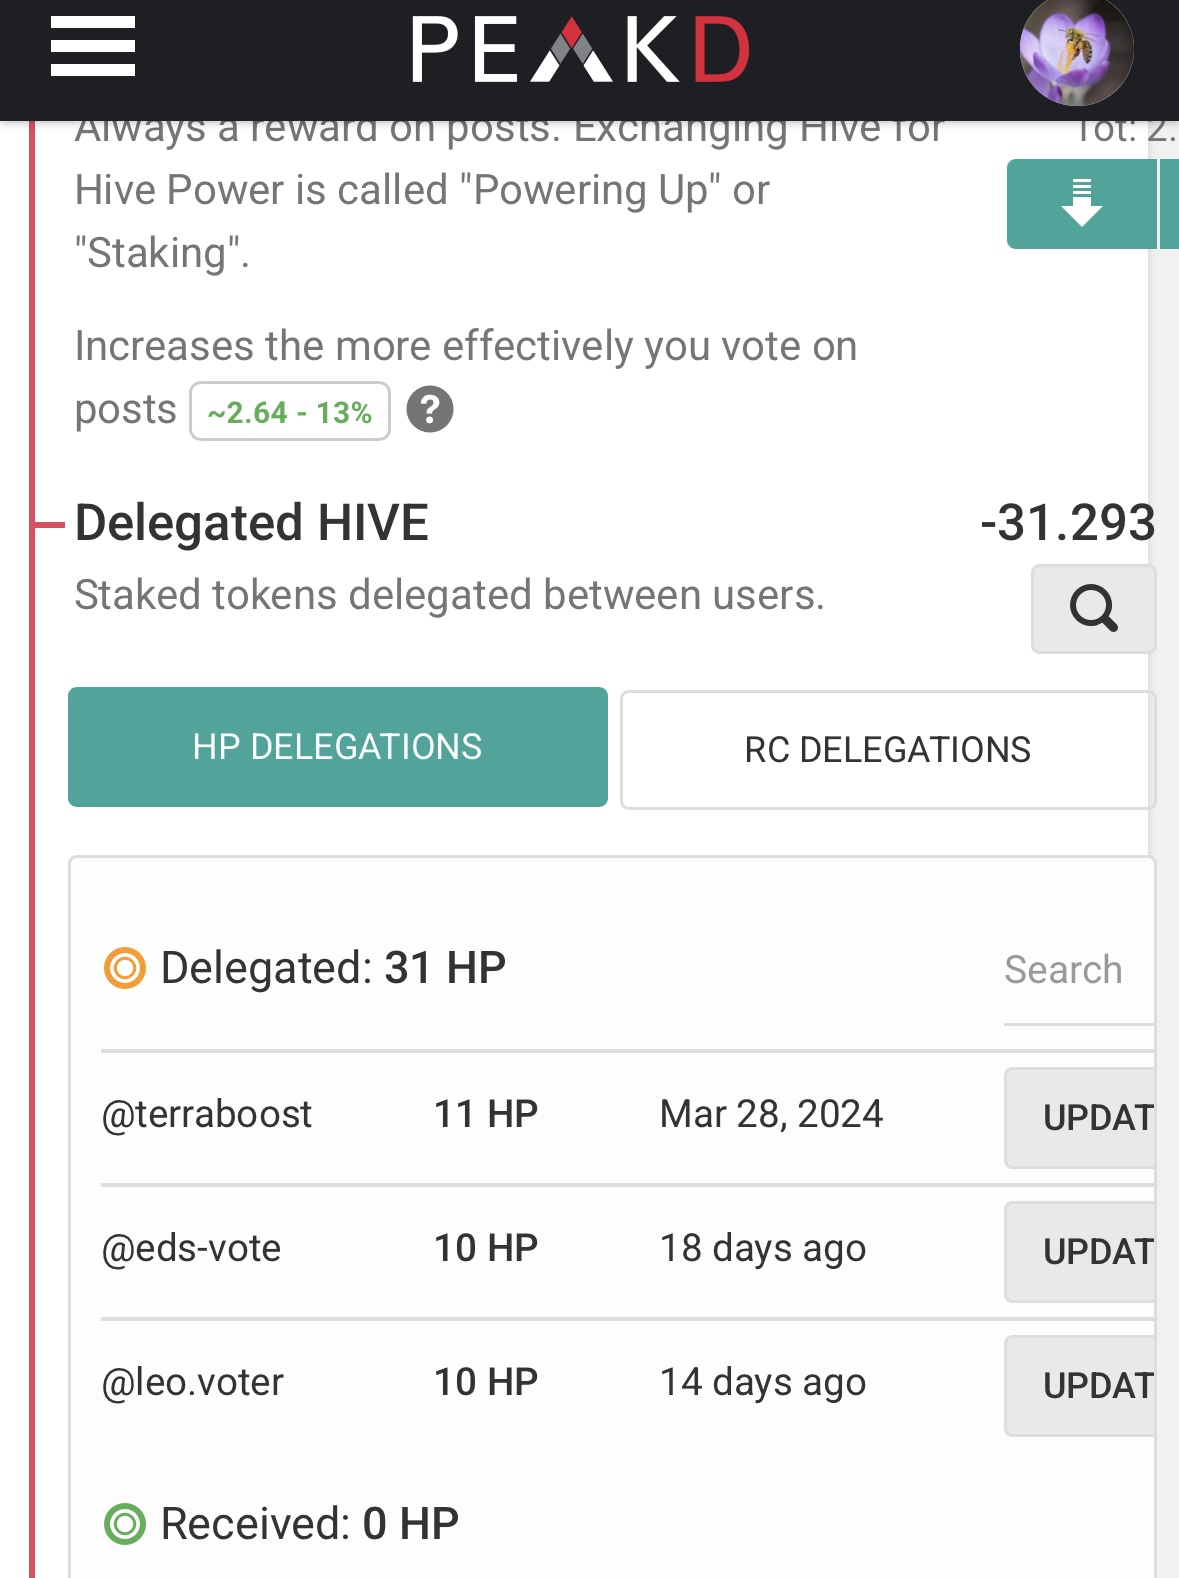The image size is (1179, 1578).
Task: Update the @eds-vote delegation
Action: [x=1081, y=1252]
